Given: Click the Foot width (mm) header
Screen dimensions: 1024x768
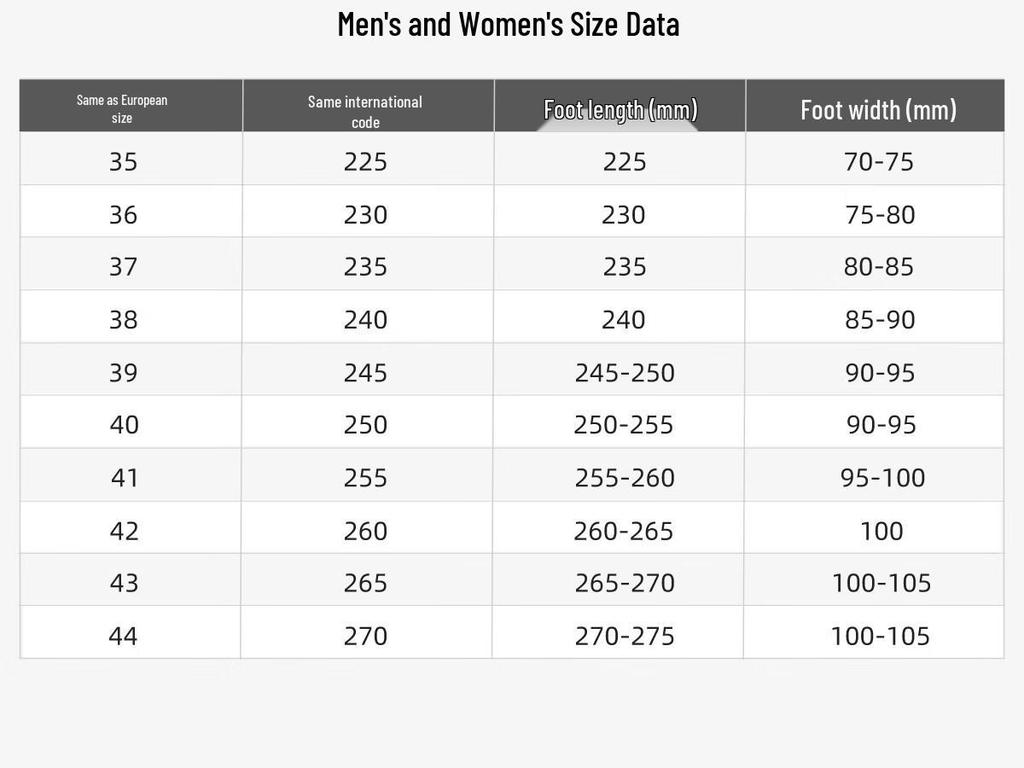Looking at the screenshot, I should [878, 110].
